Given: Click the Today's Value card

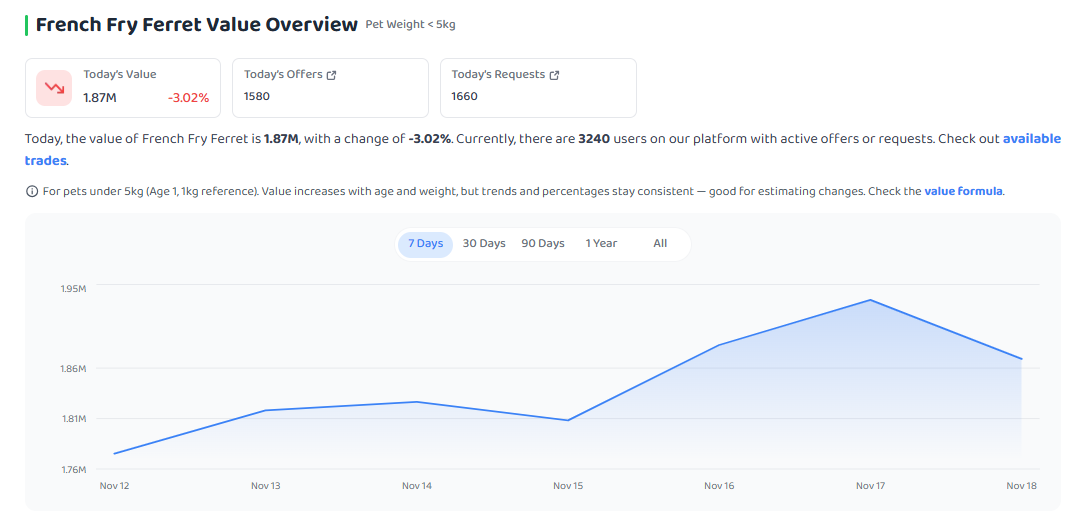Looking at the screenshot, I should tap(123, 88).
